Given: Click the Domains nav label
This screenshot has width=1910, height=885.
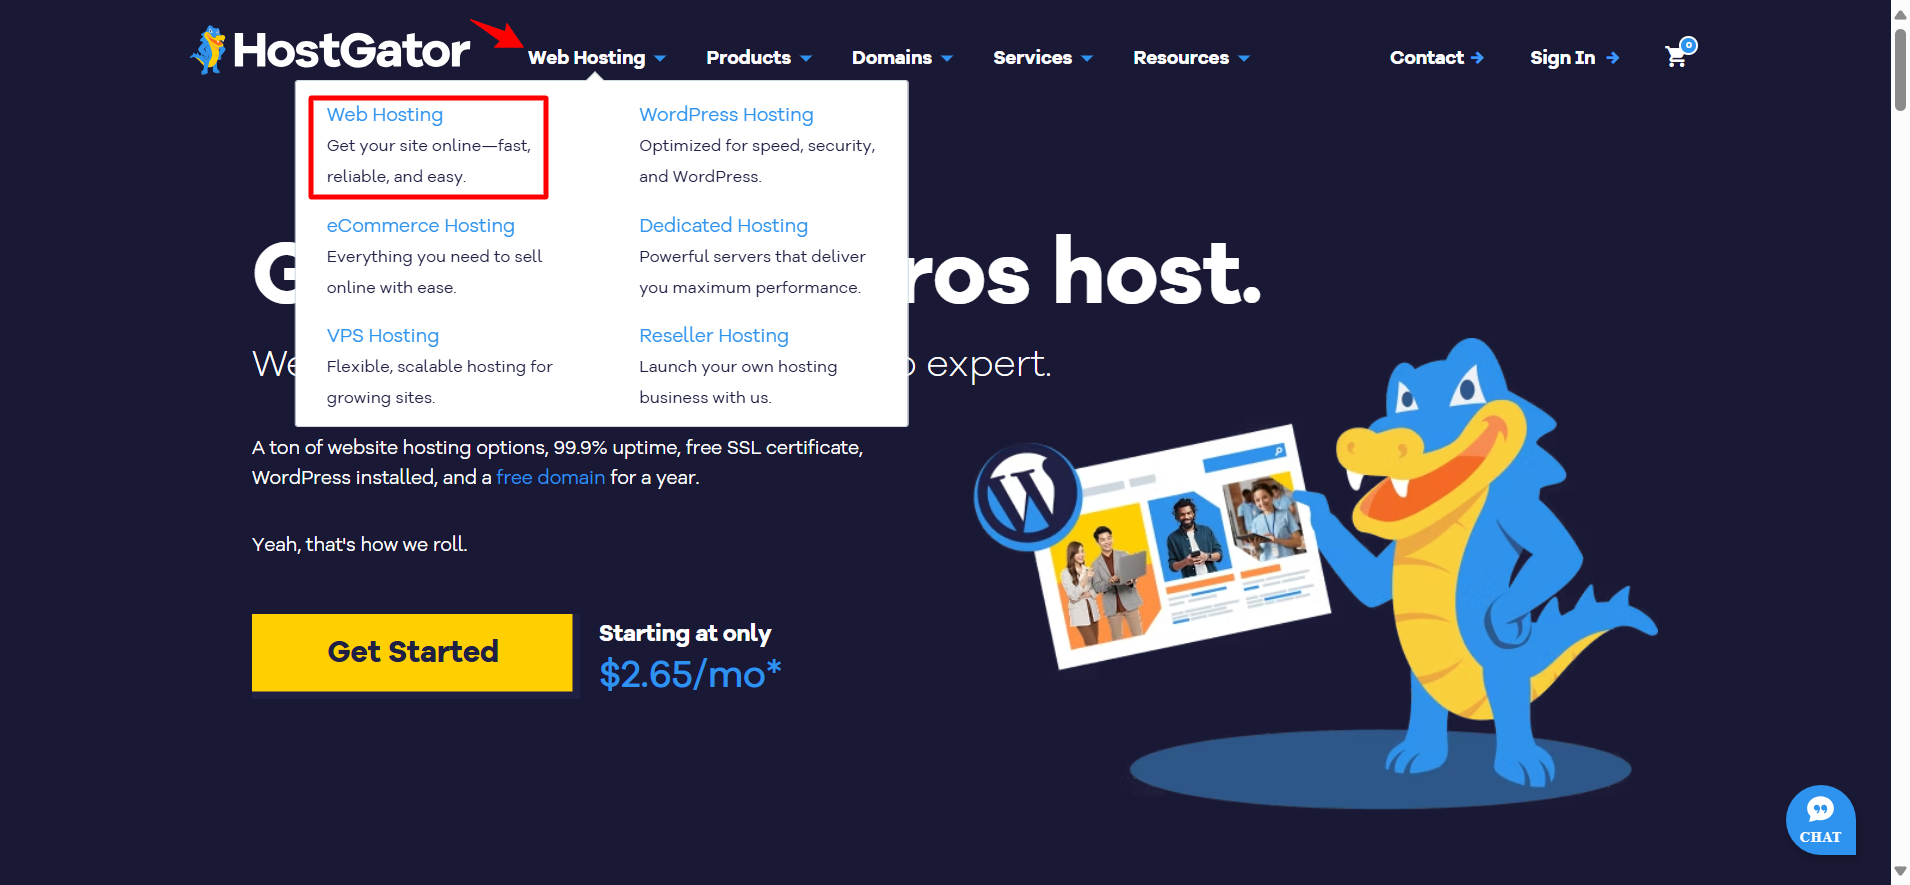Looking at the screenshot, I should tap(892, 58).
